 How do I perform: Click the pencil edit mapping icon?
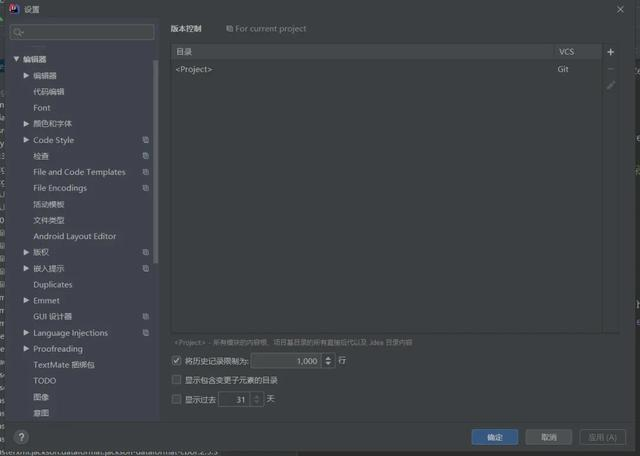click(x=610, y=85)
